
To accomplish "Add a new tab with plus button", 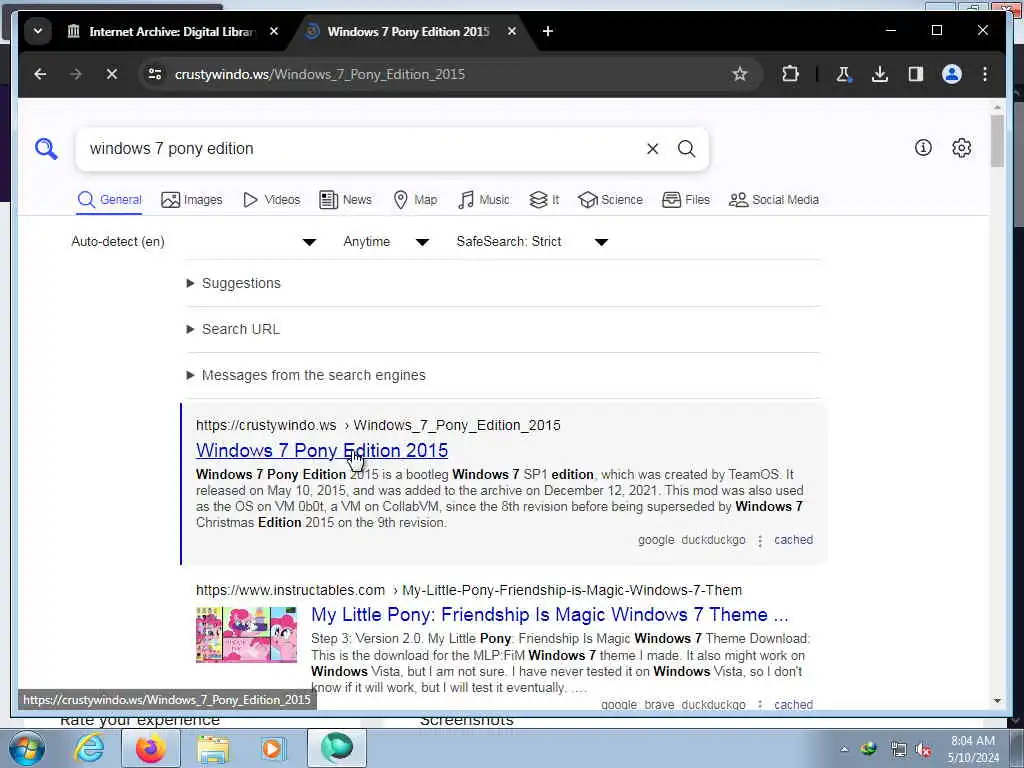I will (548, 31).
